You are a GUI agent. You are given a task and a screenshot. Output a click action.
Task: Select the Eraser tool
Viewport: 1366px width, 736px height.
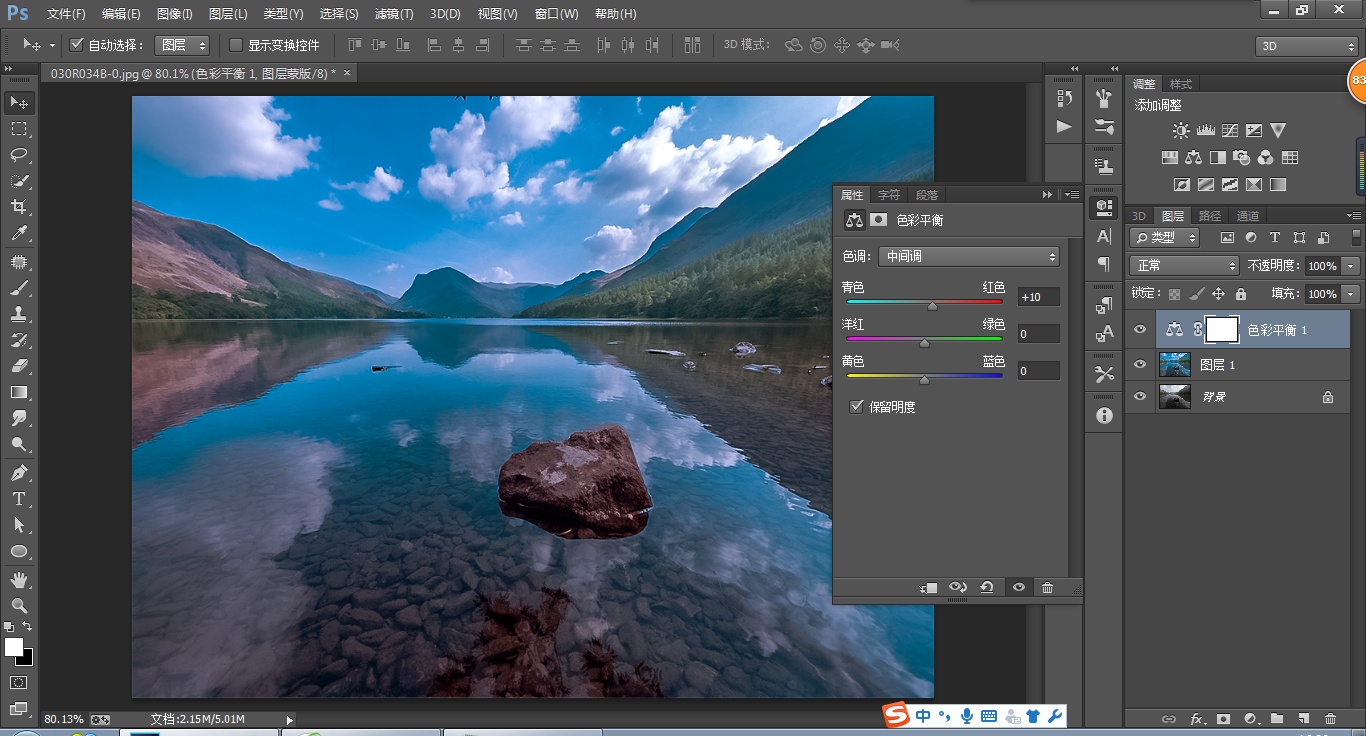pos(19,366)
